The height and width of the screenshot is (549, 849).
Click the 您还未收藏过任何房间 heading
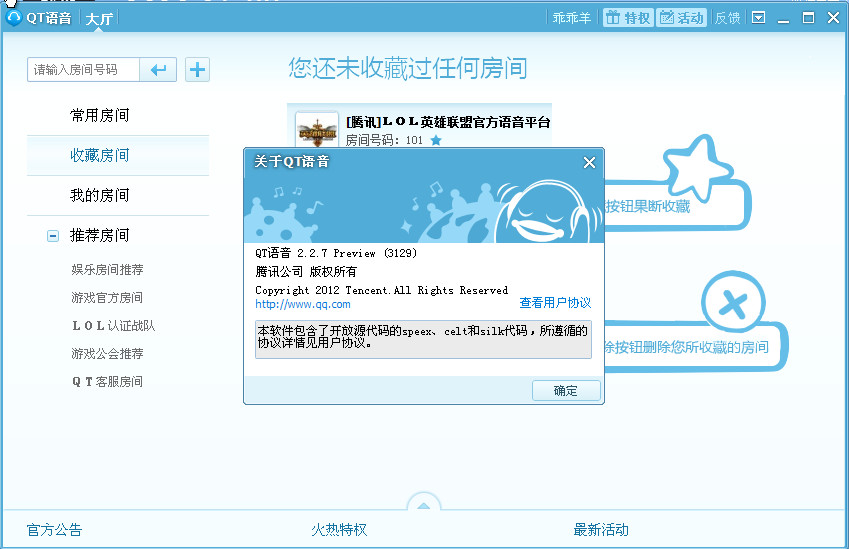408,68
